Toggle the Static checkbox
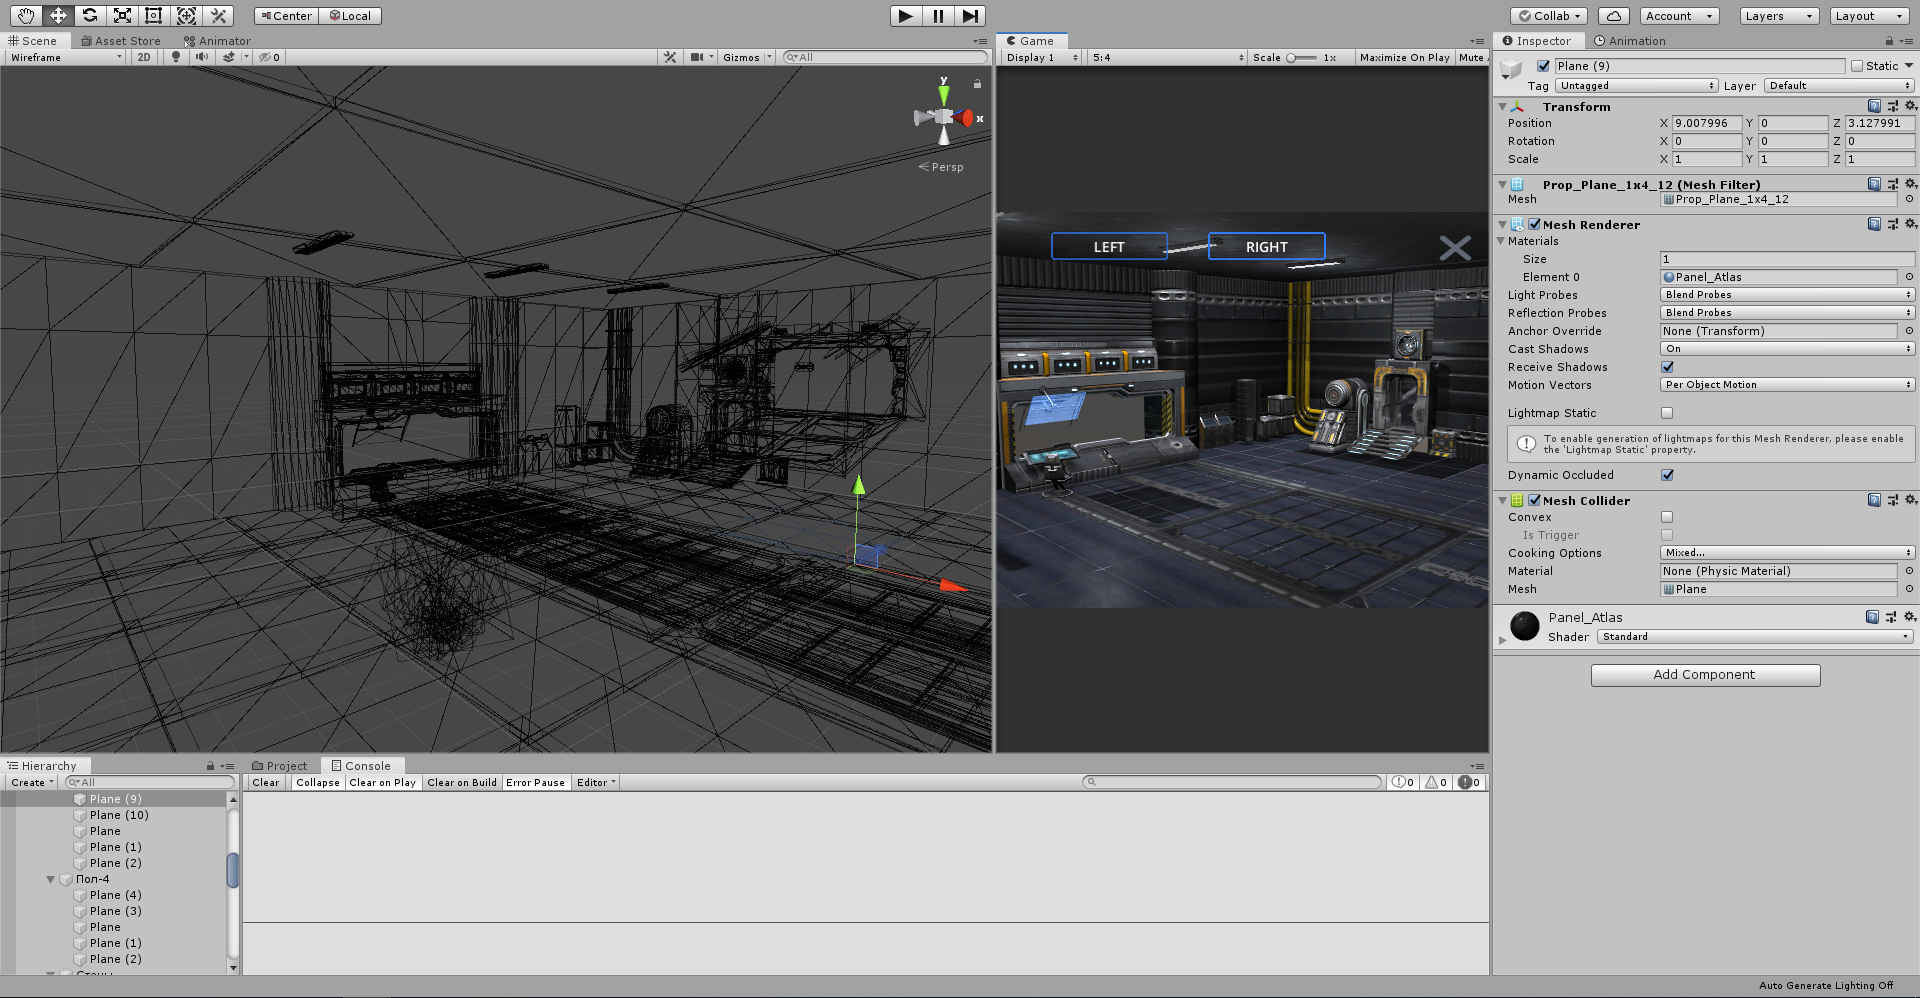Image resolution: width=1920 pixels, height=998 pixels. pyautogui.click(x=1857, y=66)
